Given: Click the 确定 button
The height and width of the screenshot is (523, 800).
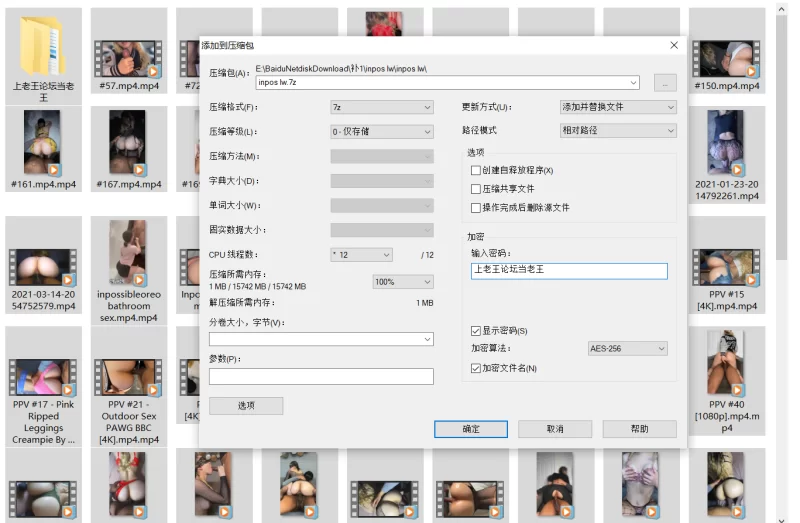Looking at the screenshot, I should click(470, 429).
